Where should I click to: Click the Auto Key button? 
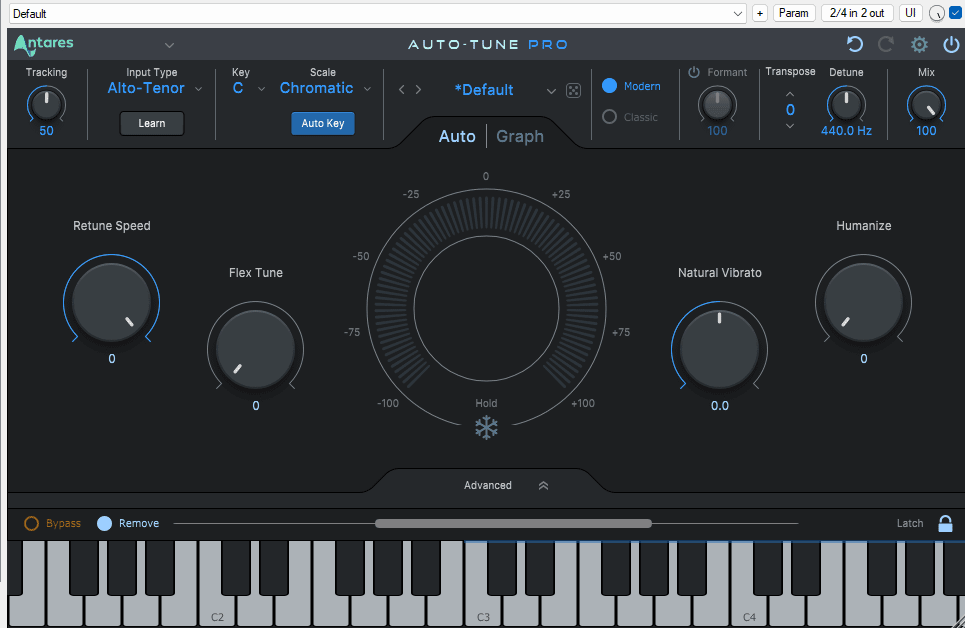coord(322,122)
